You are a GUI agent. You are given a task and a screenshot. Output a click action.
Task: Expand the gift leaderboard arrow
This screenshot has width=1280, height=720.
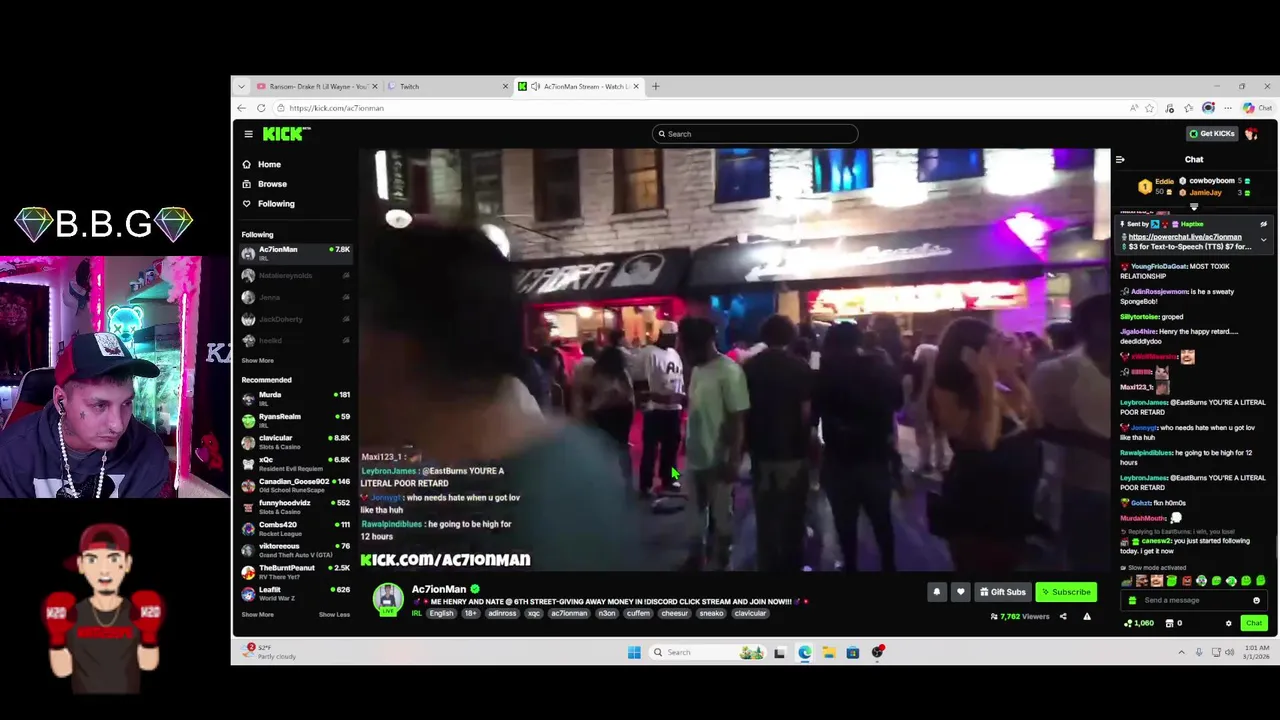(1193, 207)
